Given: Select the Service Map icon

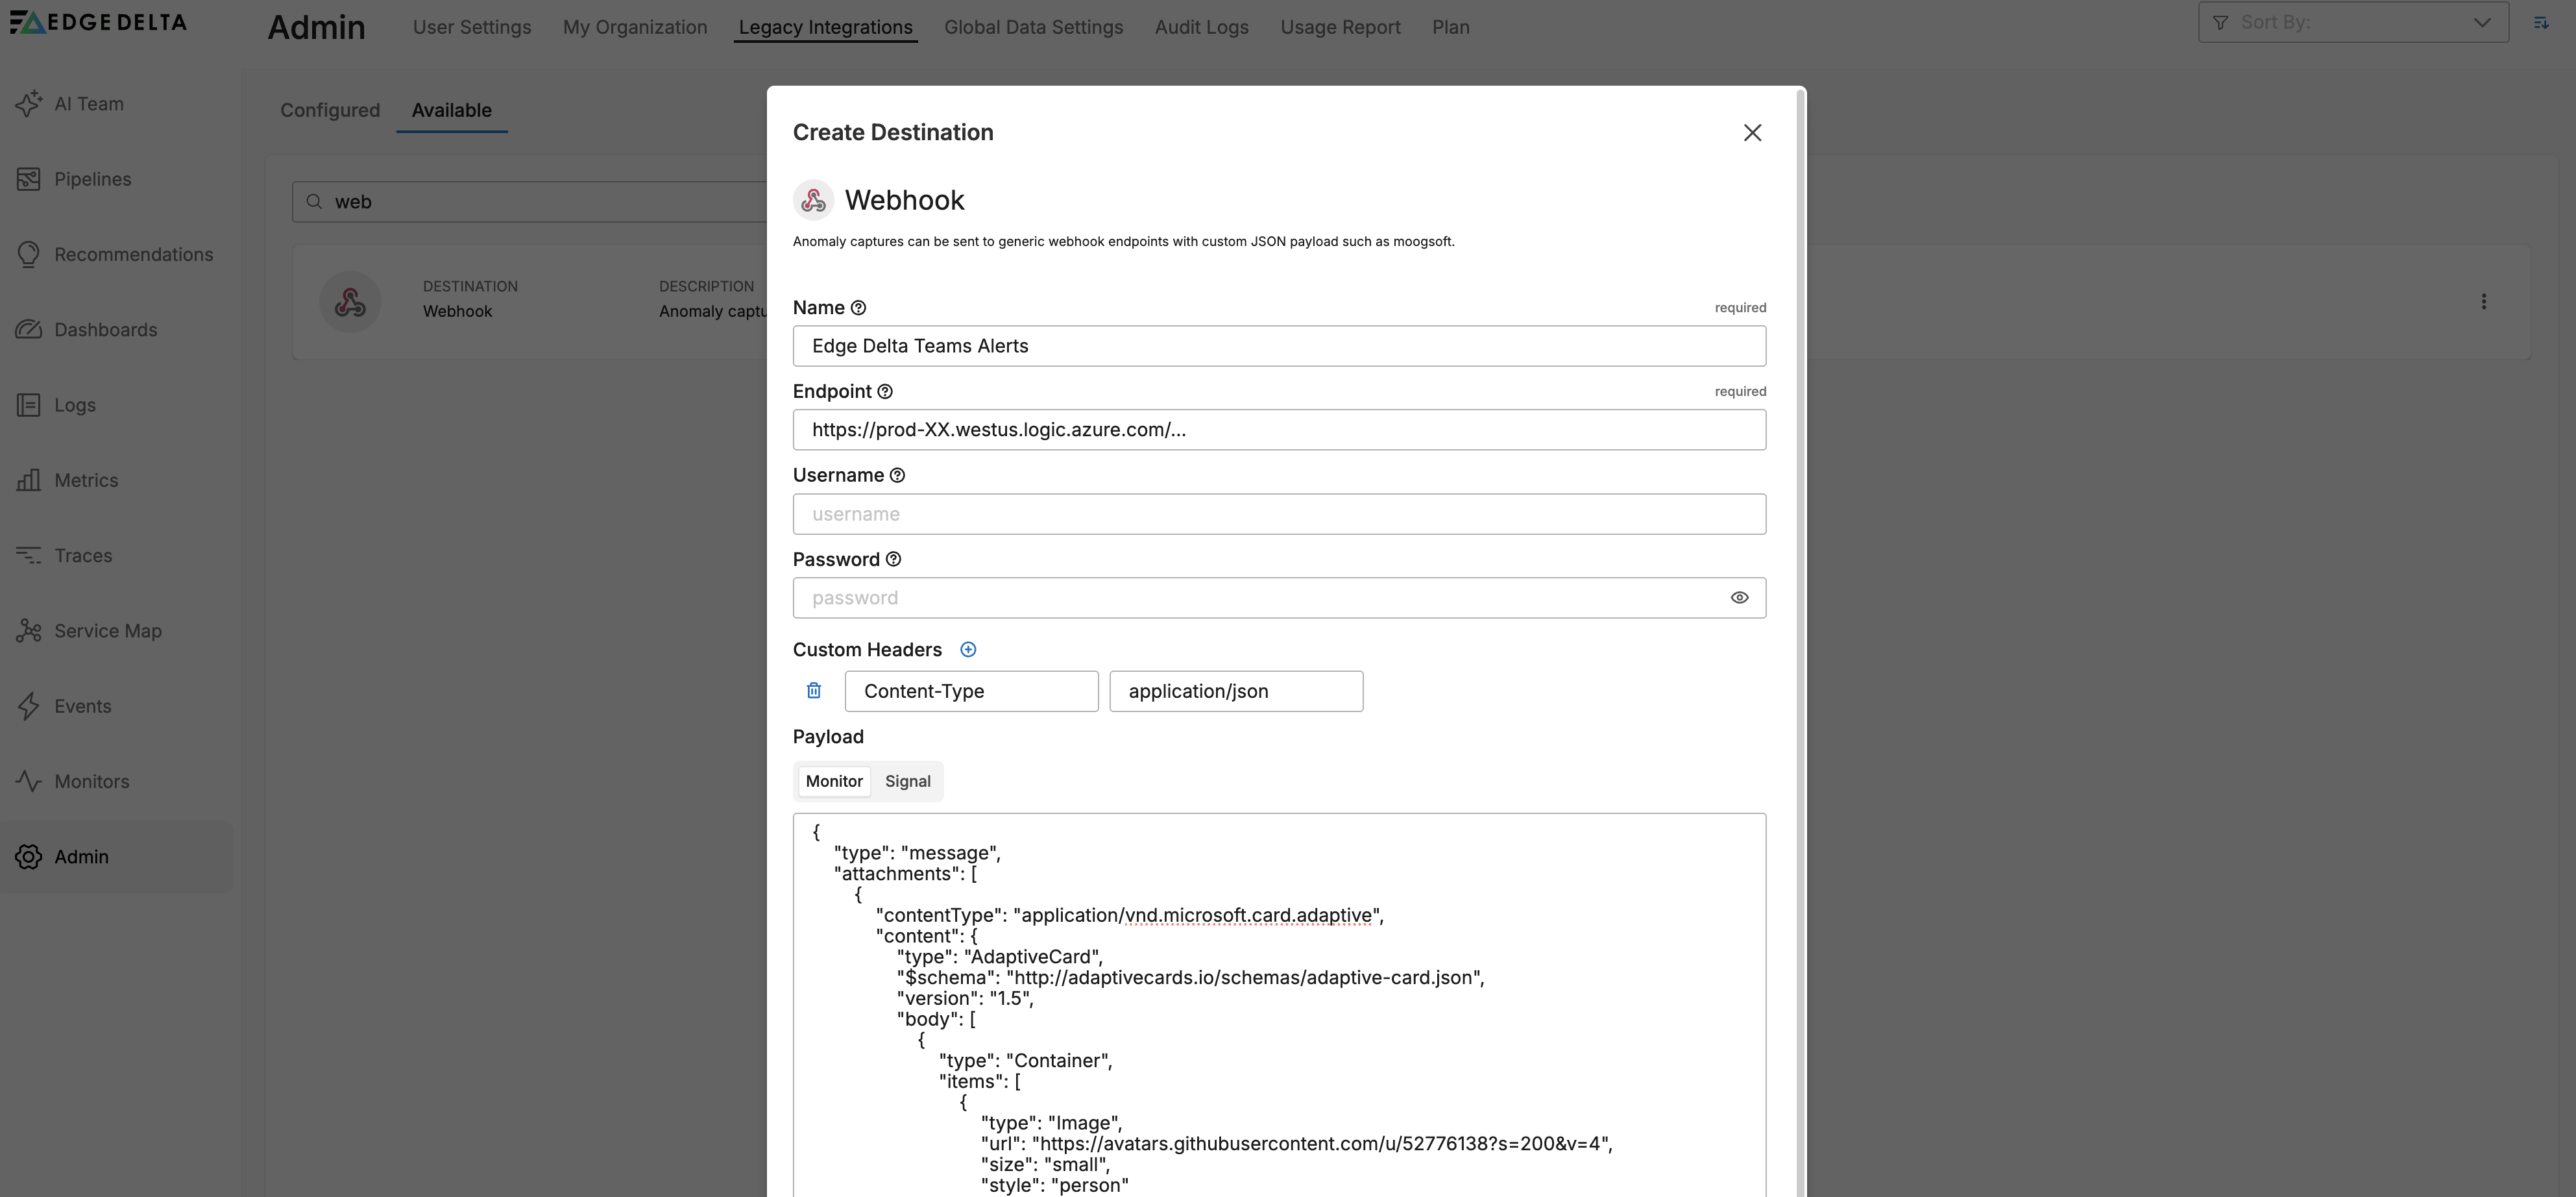Looking at the screenshot, I should point(29,630).
